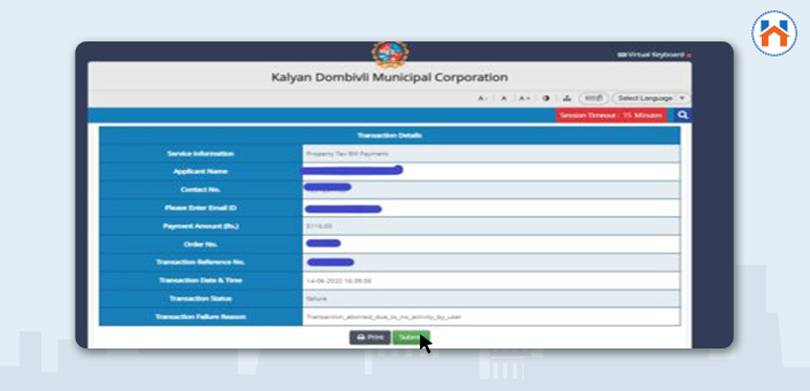Click the Service Information value field

(491, 154)
